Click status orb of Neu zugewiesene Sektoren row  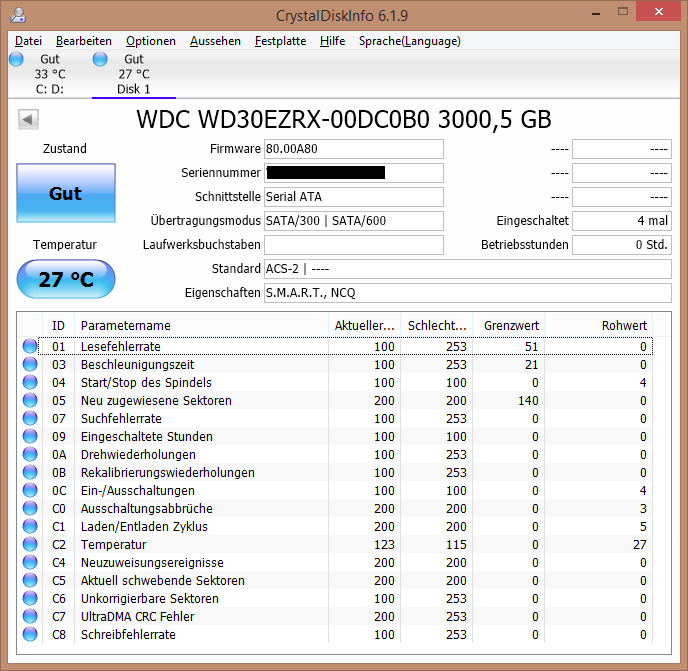pos(30,400)
